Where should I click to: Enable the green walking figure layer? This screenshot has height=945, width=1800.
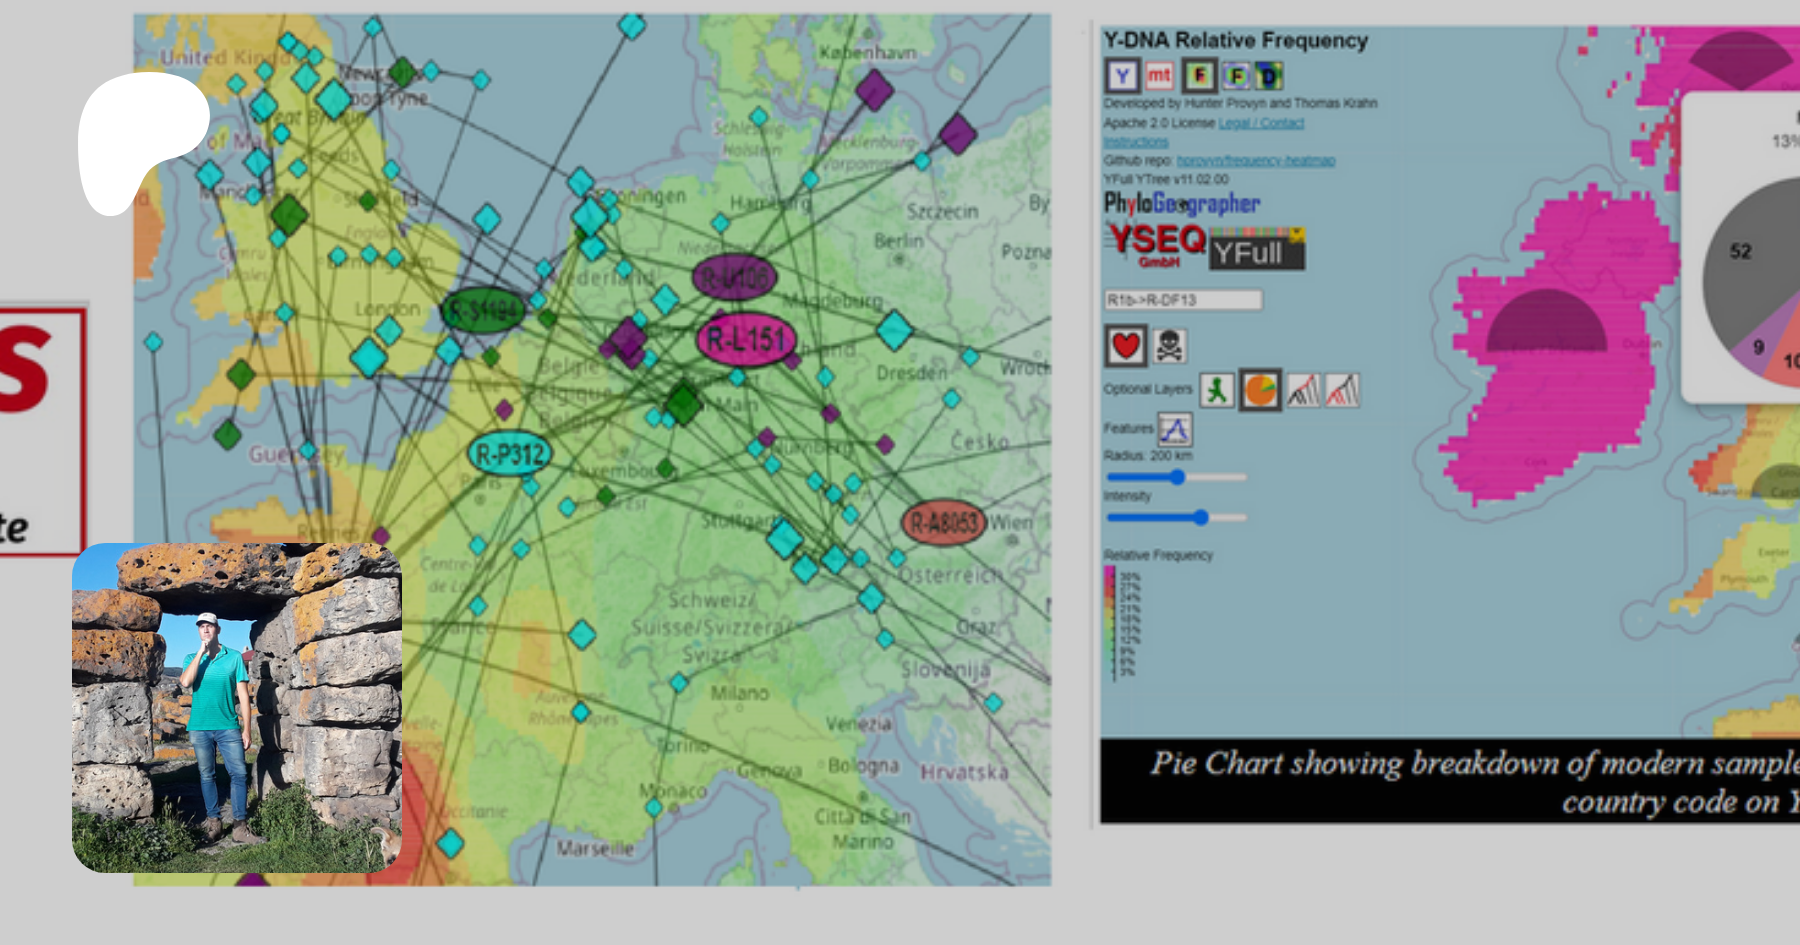[x=1217, y=390]
